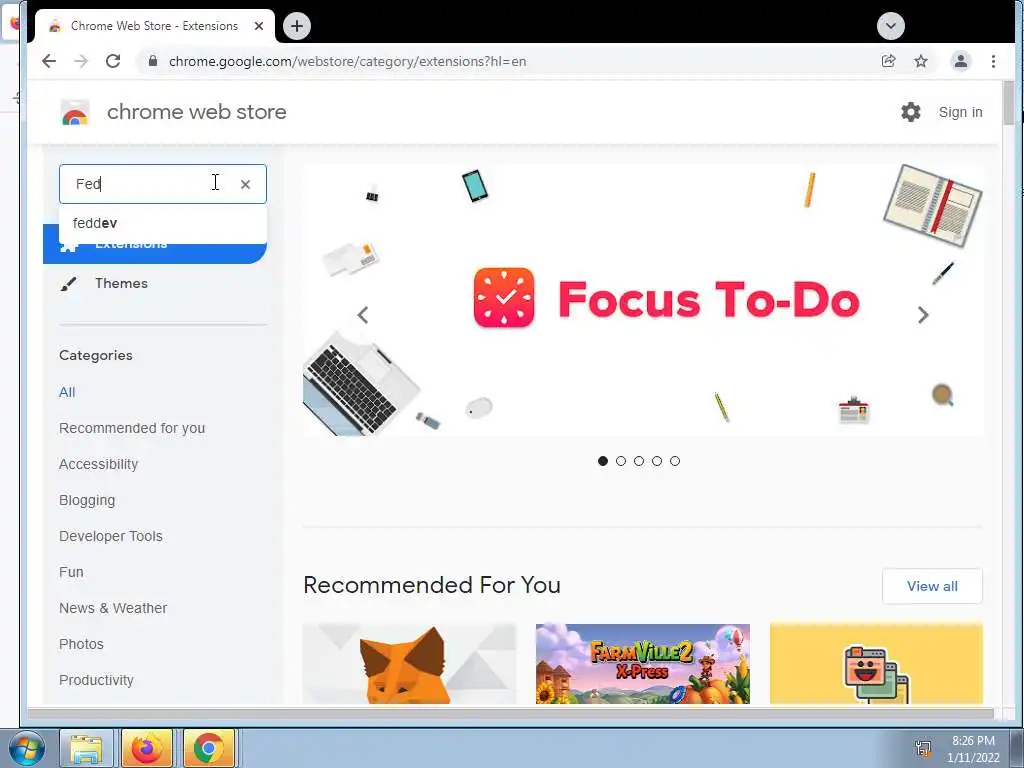
Task: Open the Blogging category
Action: [x=87, y=500]
